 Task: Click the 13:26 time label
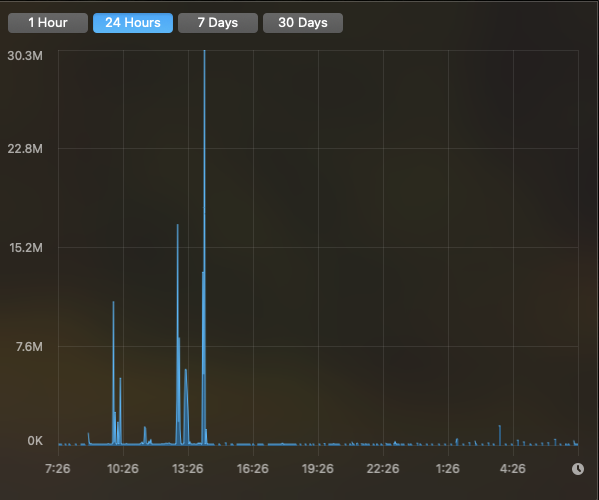point(188,469)
